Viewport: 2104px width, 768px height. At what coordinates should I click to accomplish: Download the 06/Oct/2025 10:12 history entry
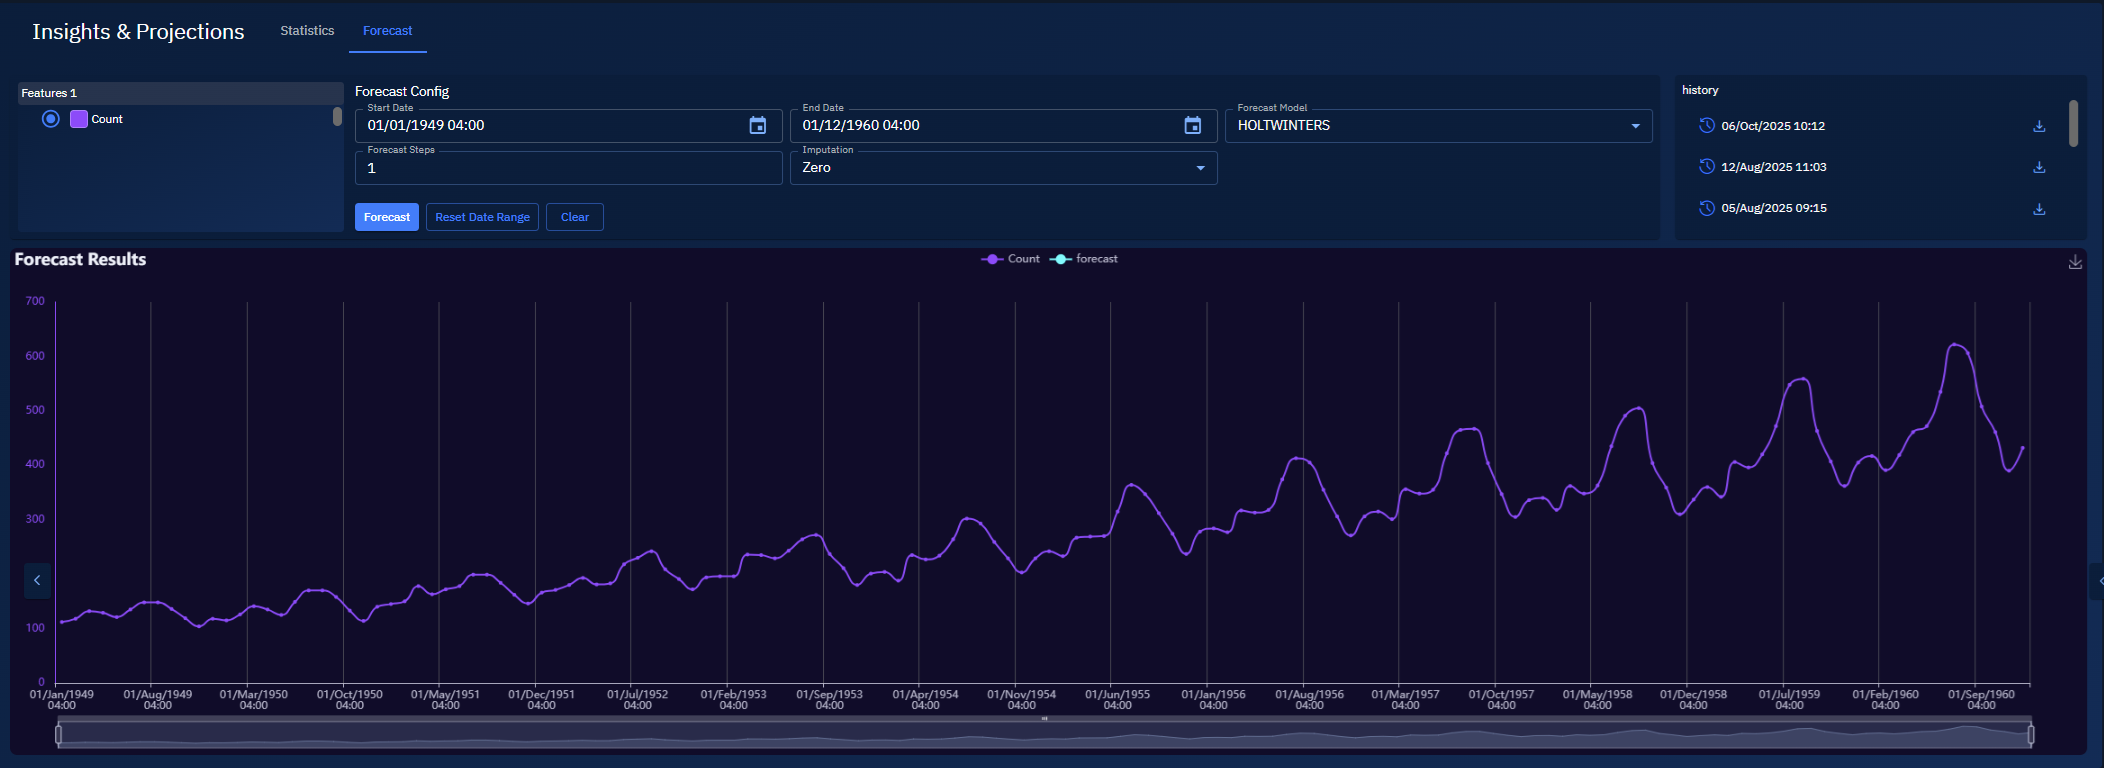pyautogui.click(x=2039, y=126)
